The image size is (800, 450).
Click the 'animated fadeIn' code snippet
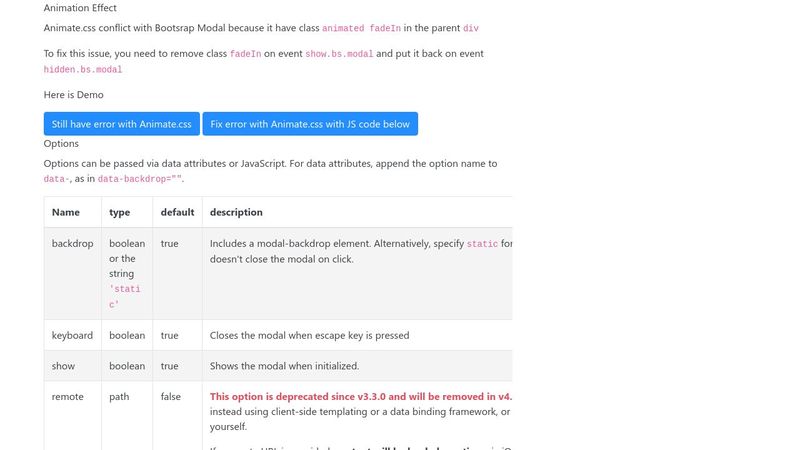[x=361, y=29]
